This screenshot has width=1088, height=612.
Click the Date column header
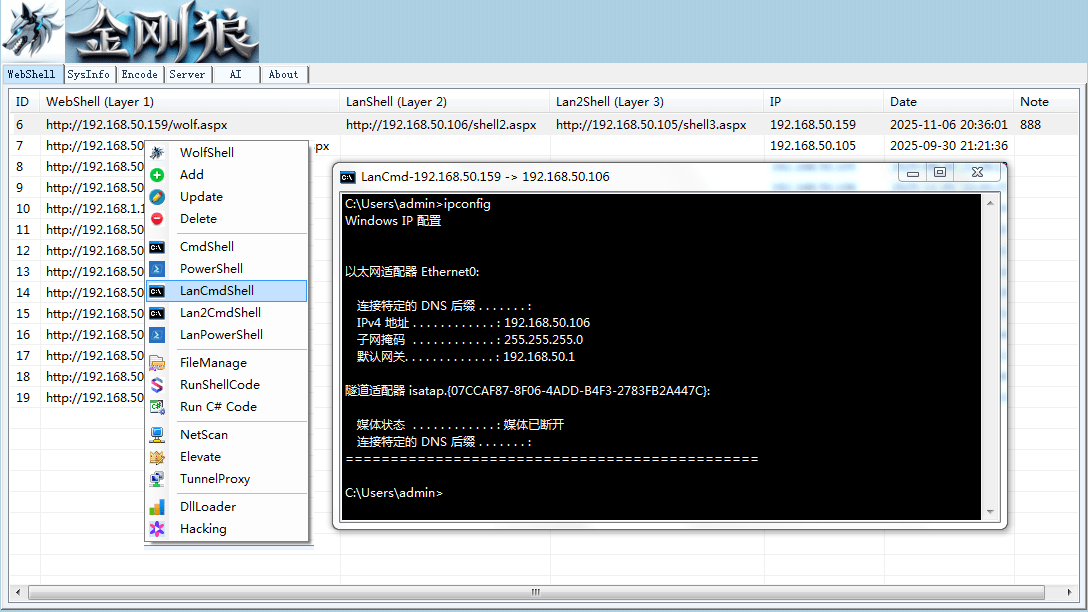tap(949, 102)
